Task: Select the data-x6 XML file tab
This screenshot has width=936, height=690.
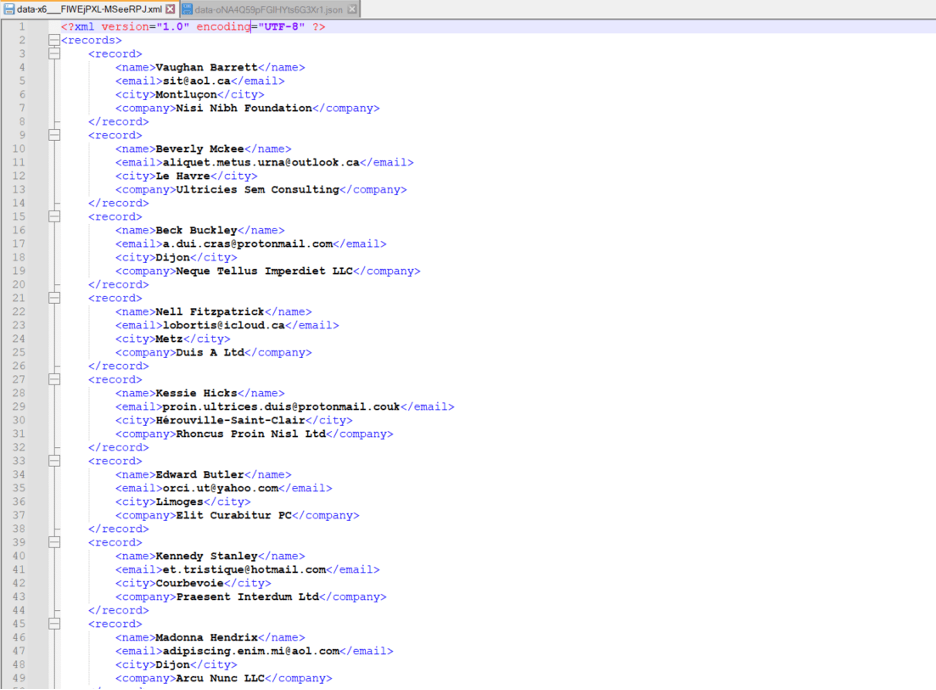Action: click(88, 9)
